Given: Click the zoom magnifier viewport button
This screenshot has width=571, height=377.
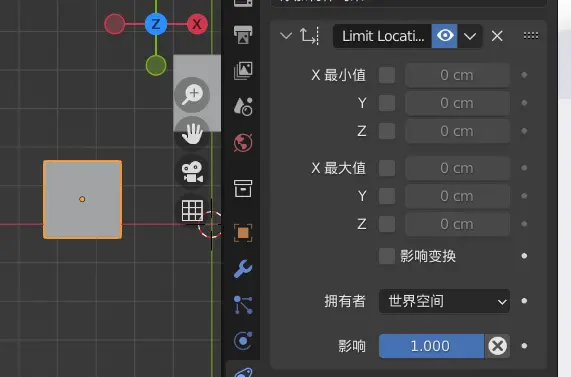Looking at the screenshot, I should [192, 95].
